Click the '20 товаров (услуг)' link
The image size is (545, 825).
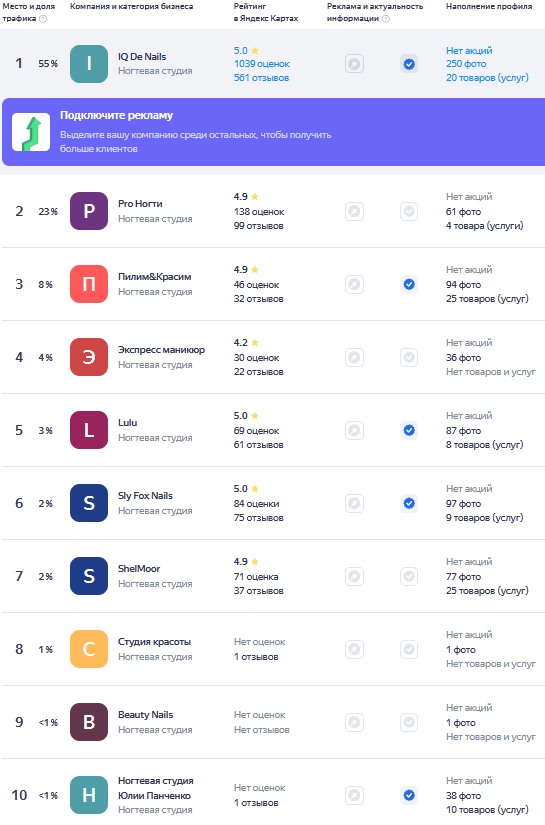coord(487,78)
